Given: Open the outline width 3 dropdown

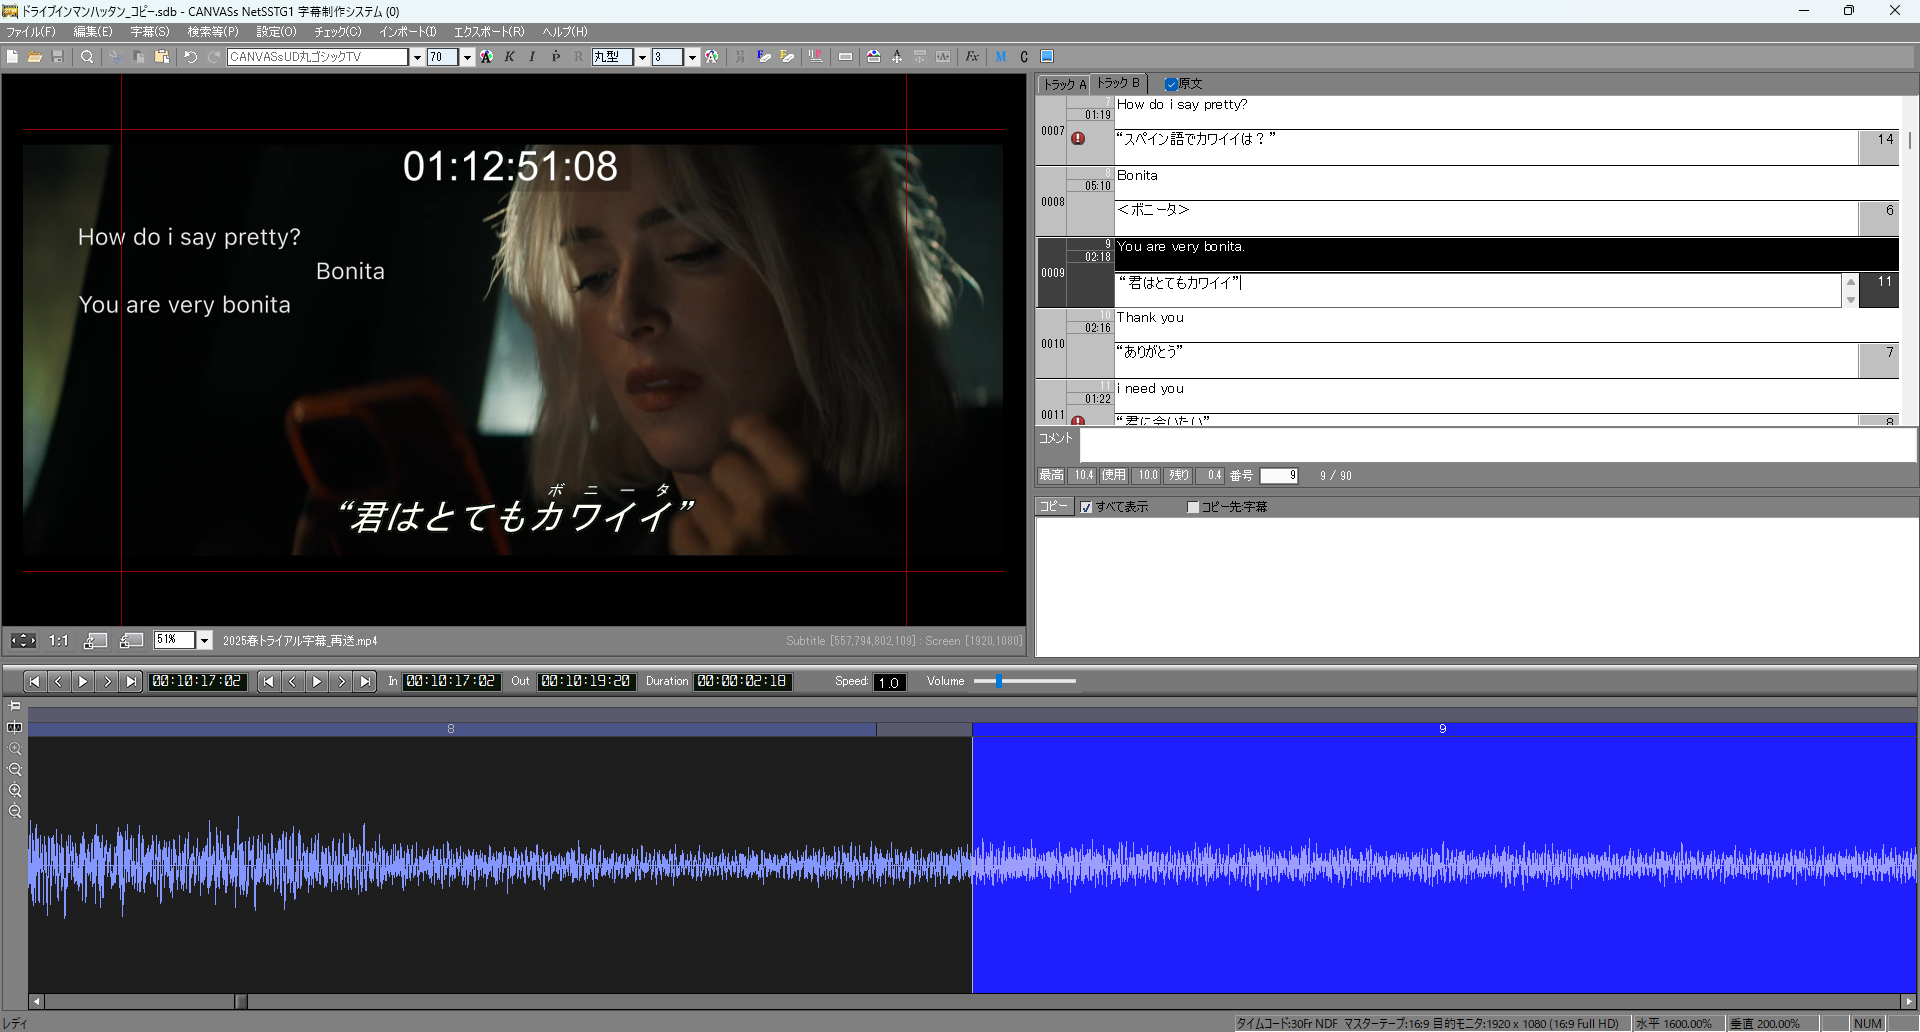Looking at the screenshot, I should pos(692,57).
